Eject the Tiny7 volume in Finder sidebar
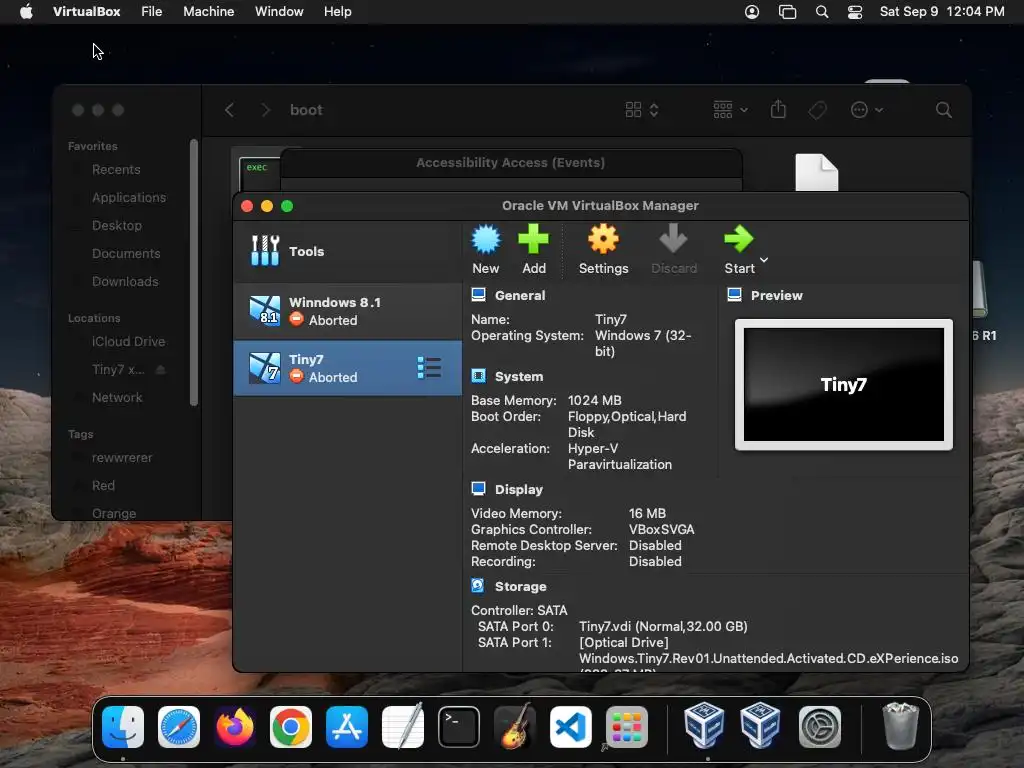Image resolution: width=1024 pixels, height=768 pixels. coord(161,370)
